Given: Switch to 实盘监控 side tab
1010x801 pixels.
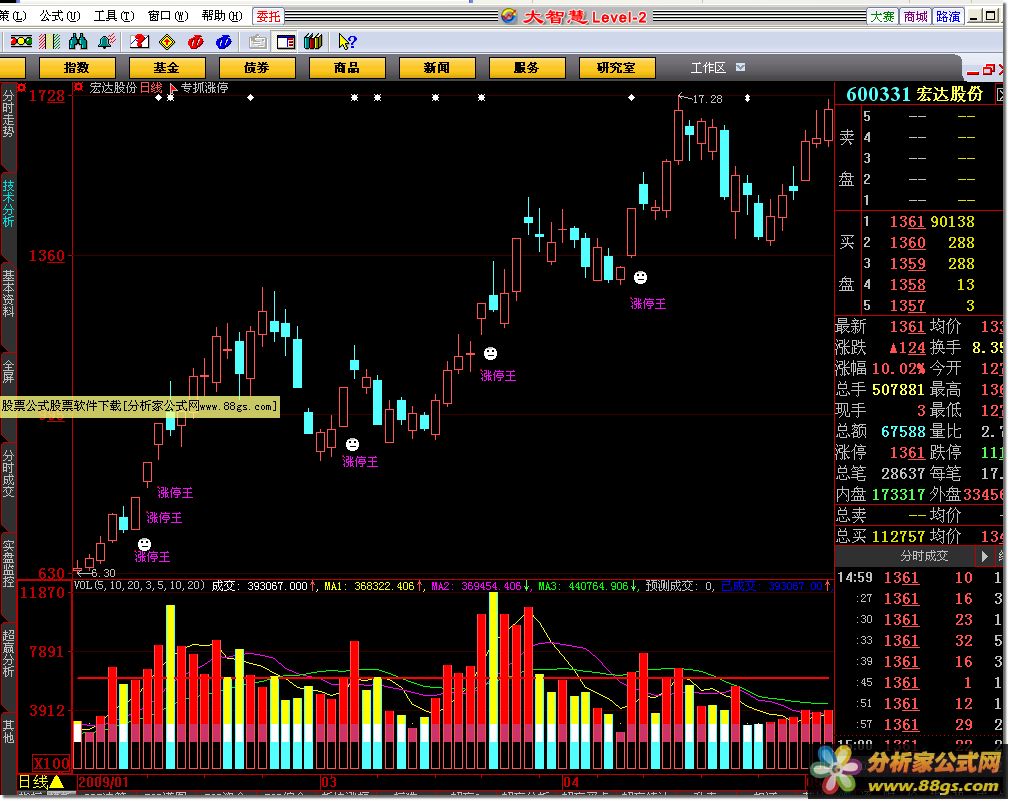Looking at the screenshot, I should tap(8, 563).
